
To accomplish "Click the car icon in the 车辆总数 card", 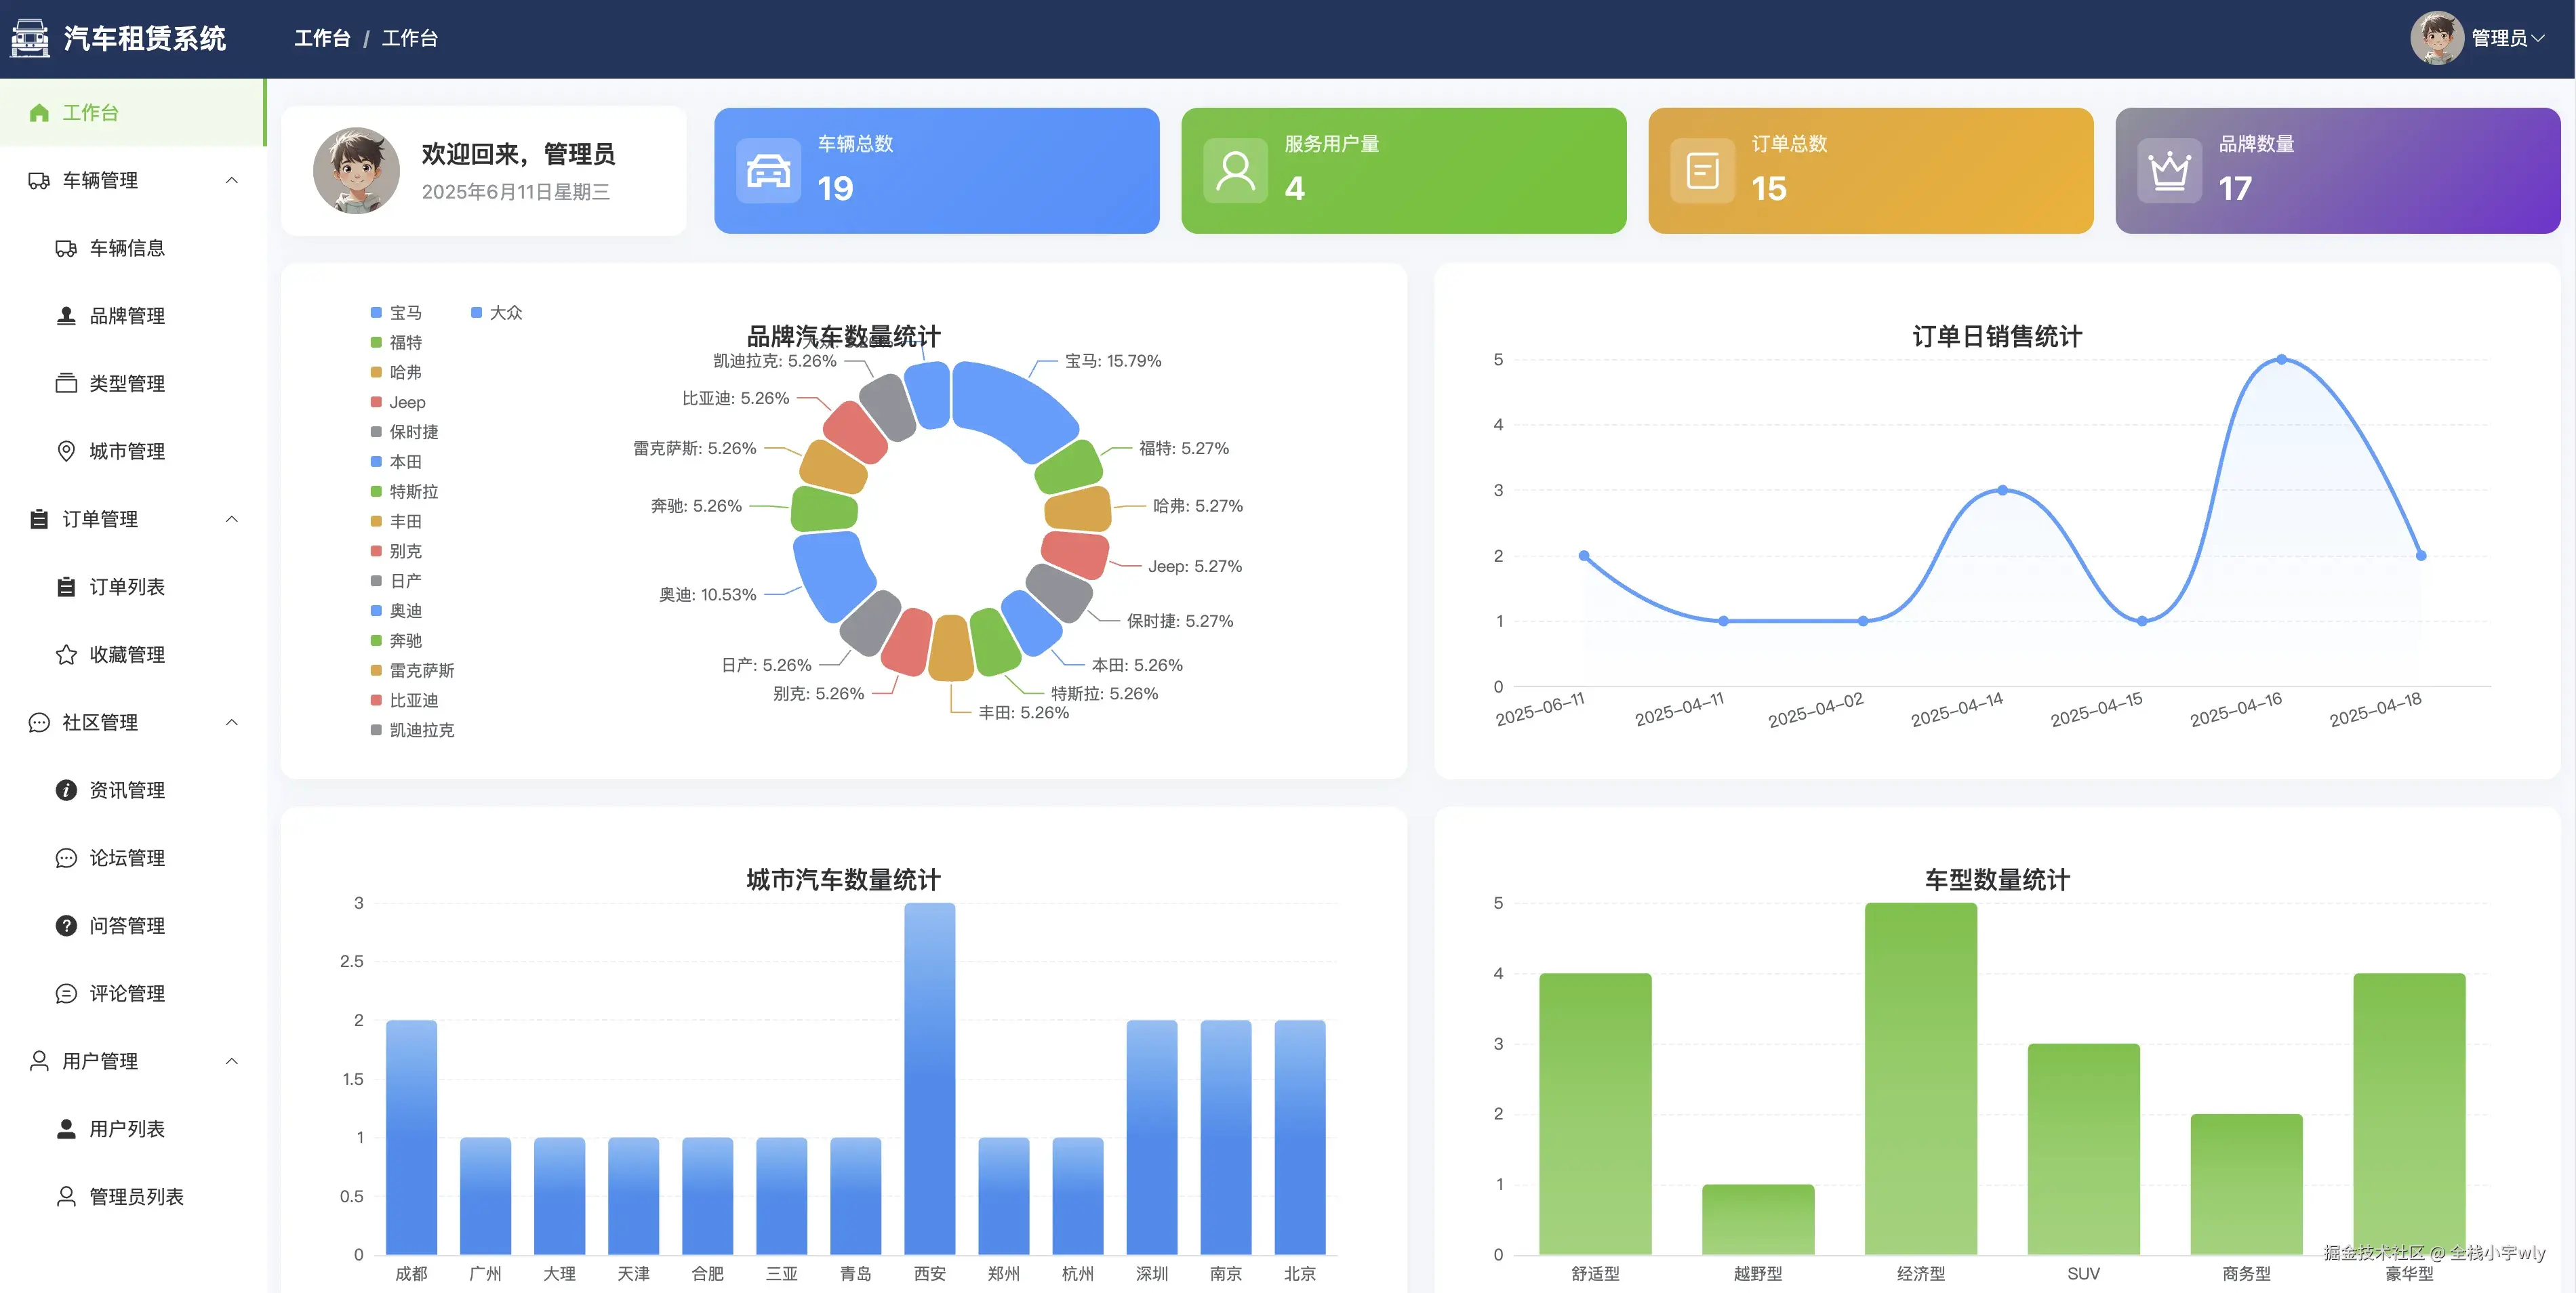I will pos(768,171).
